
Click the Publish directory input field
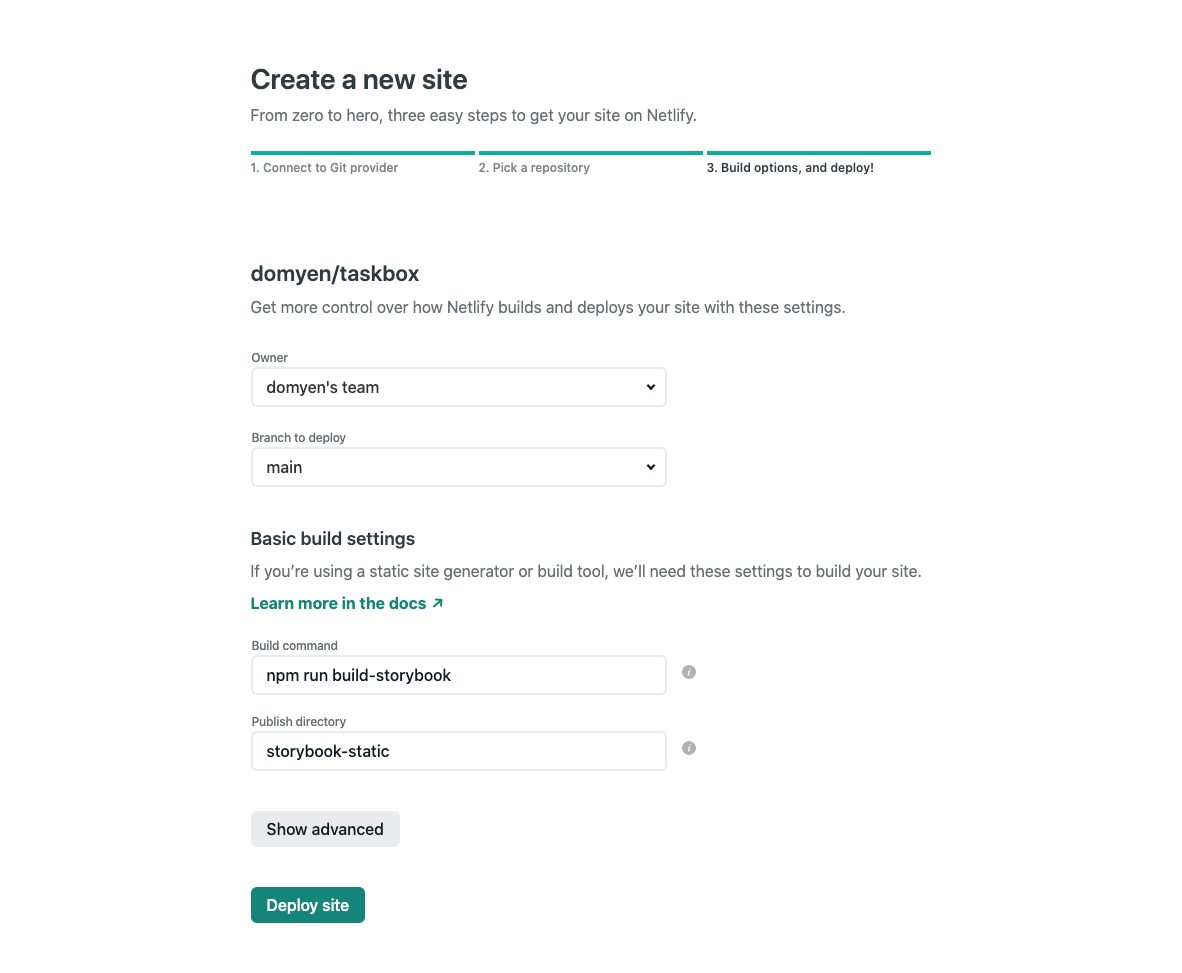click(x=458, y=751)
